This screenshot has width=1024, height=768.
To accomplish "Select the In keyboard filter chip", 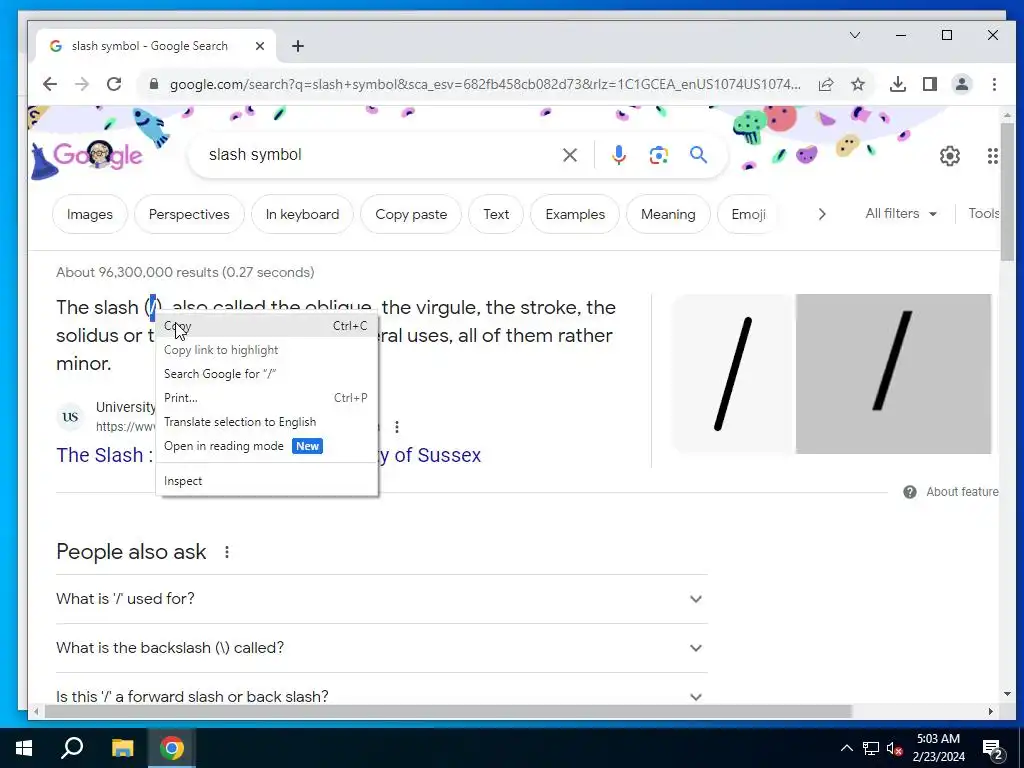I will 302,214.
